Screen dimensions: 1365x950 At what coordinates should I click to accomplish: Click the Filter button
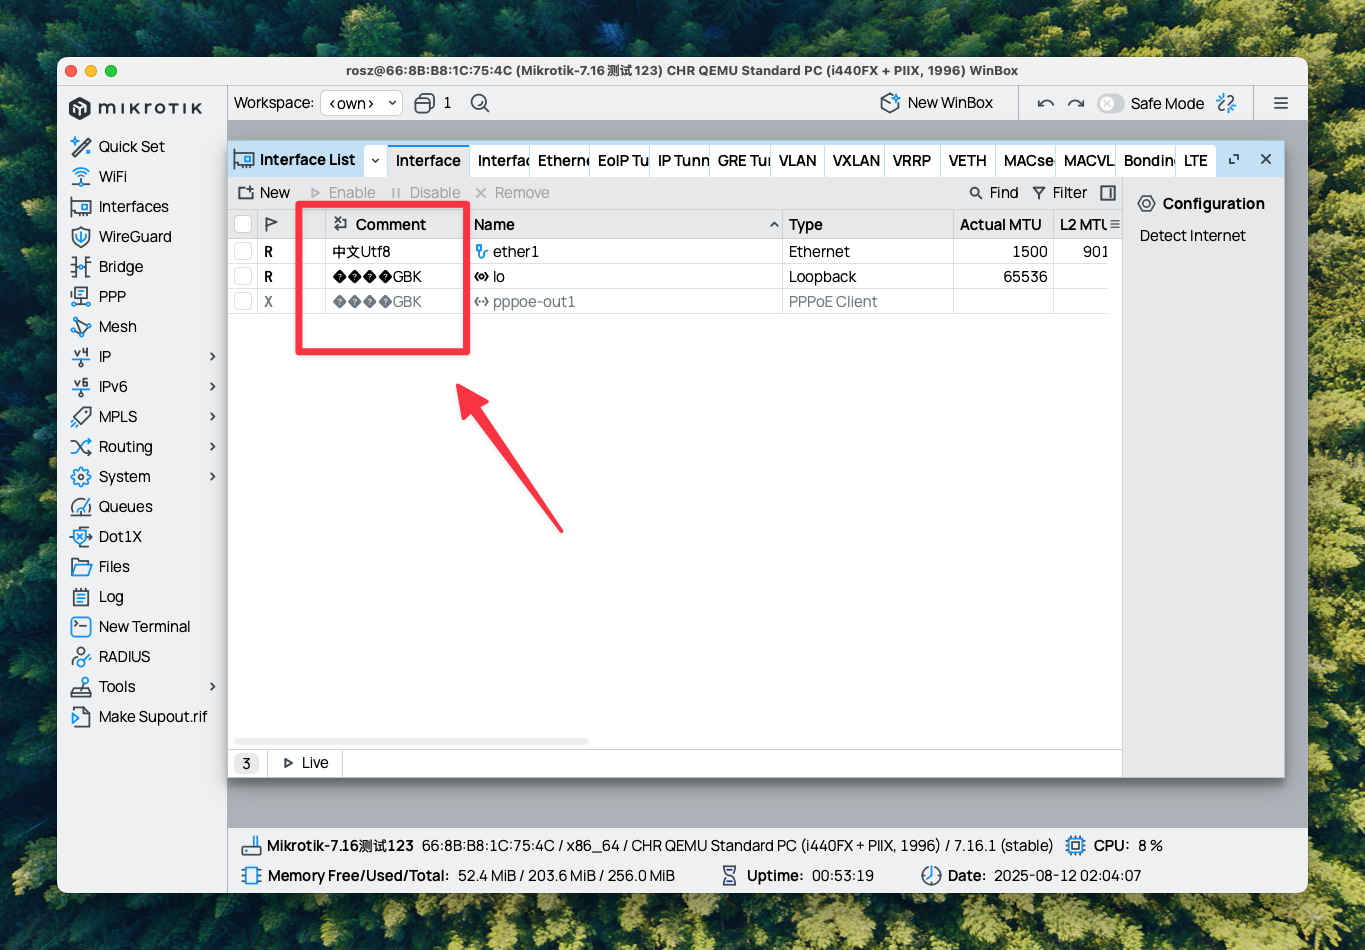click(1059, 193)
